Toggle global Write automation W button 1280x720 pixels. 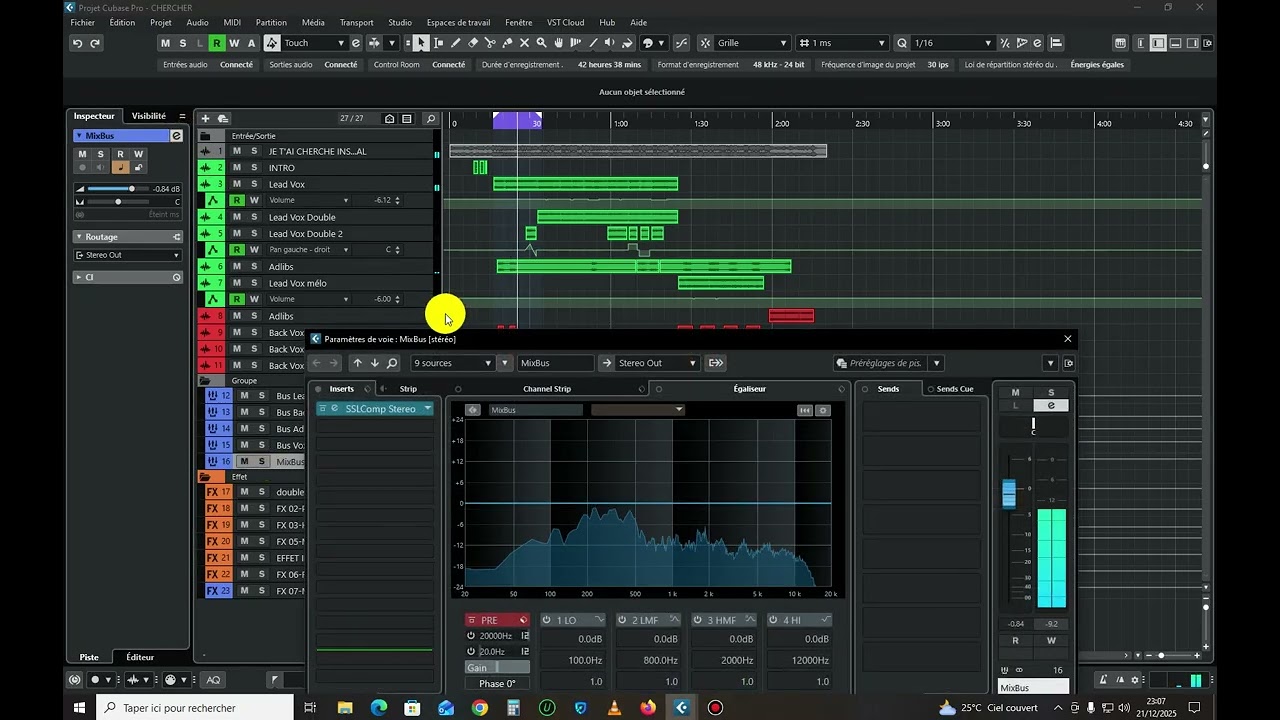(234, 43)
